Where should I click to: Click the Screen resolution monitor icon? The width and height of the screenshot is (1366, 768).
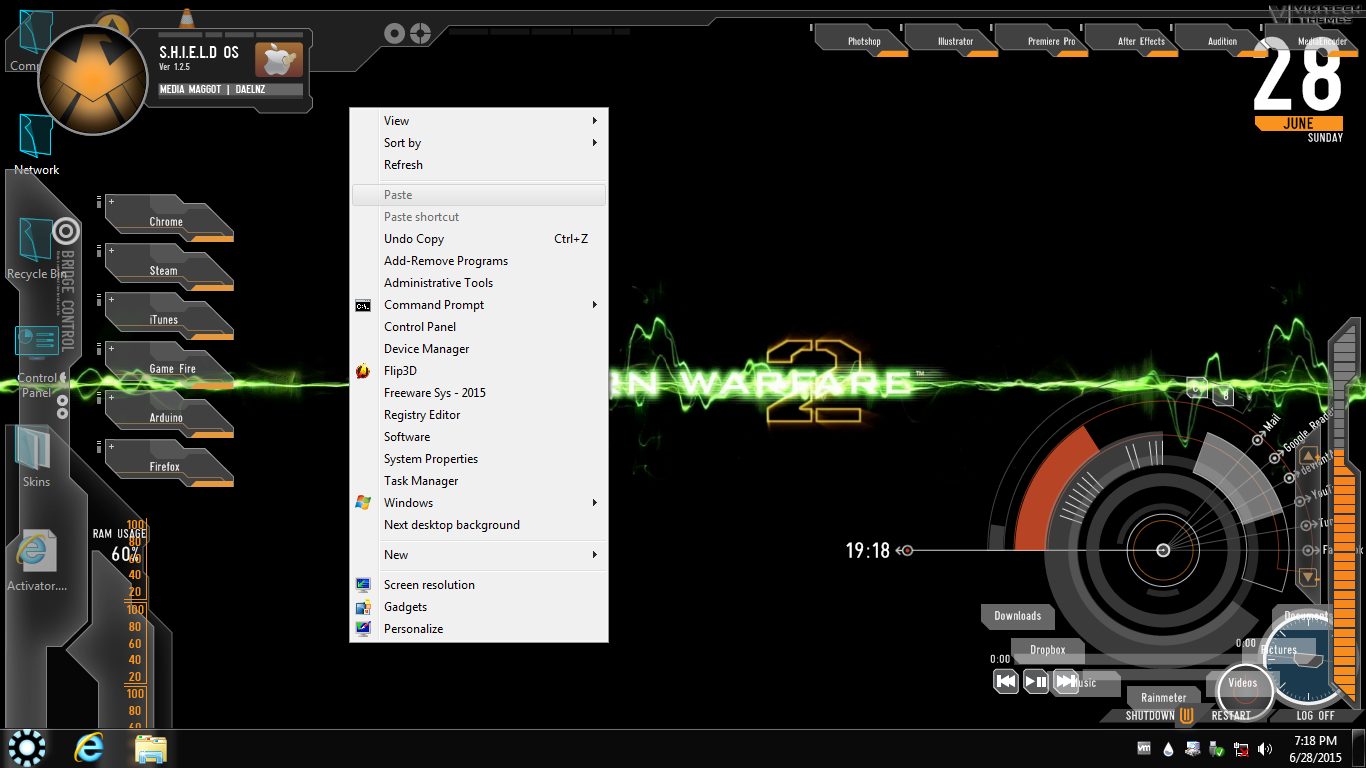pos(363,585)
